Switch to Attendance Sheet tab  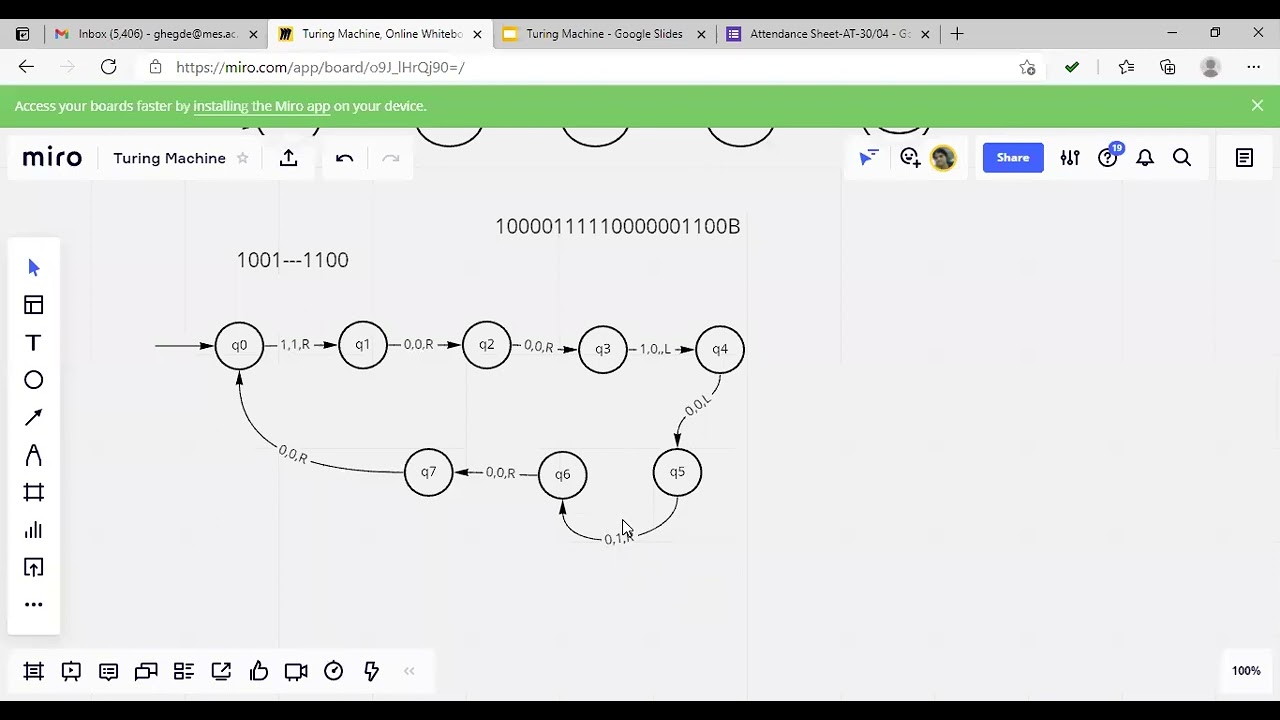[x=830, y=34]
